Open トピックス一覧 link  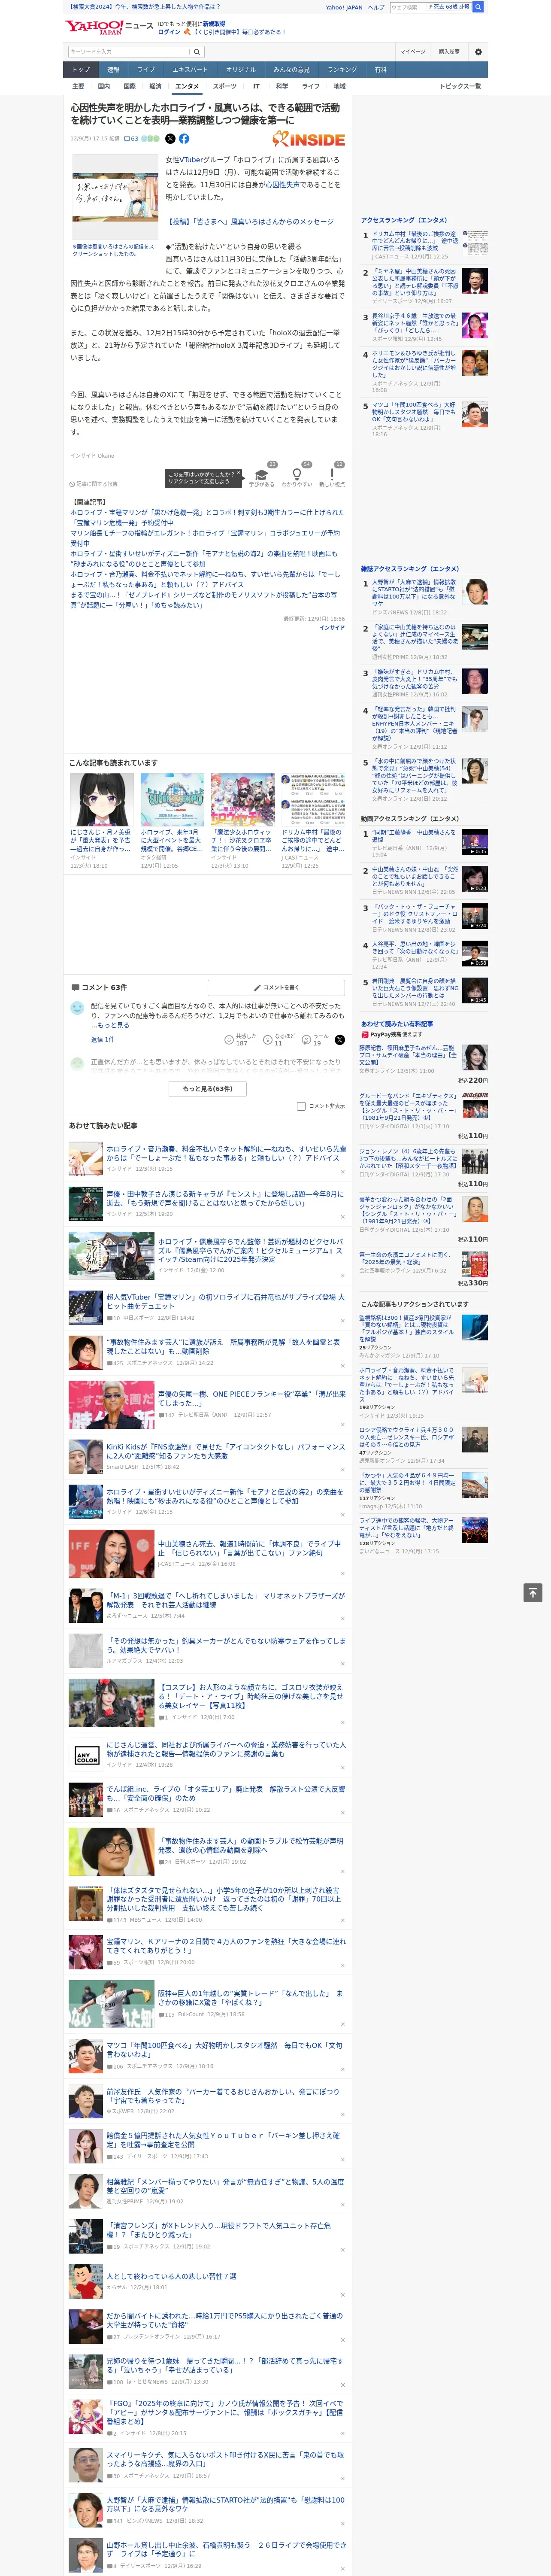point(460,86)
